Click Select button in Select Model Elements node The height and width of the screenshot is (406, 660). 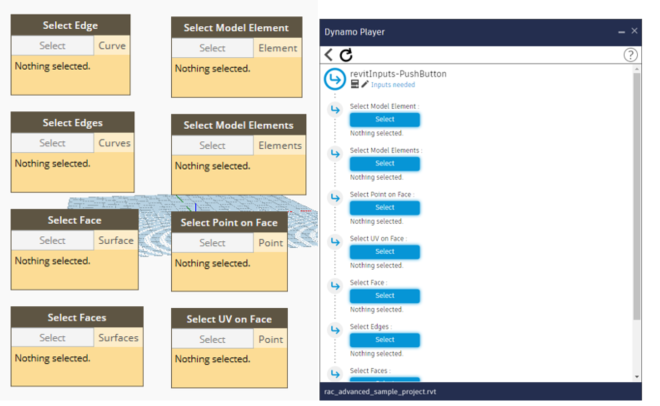coord(212,146)
